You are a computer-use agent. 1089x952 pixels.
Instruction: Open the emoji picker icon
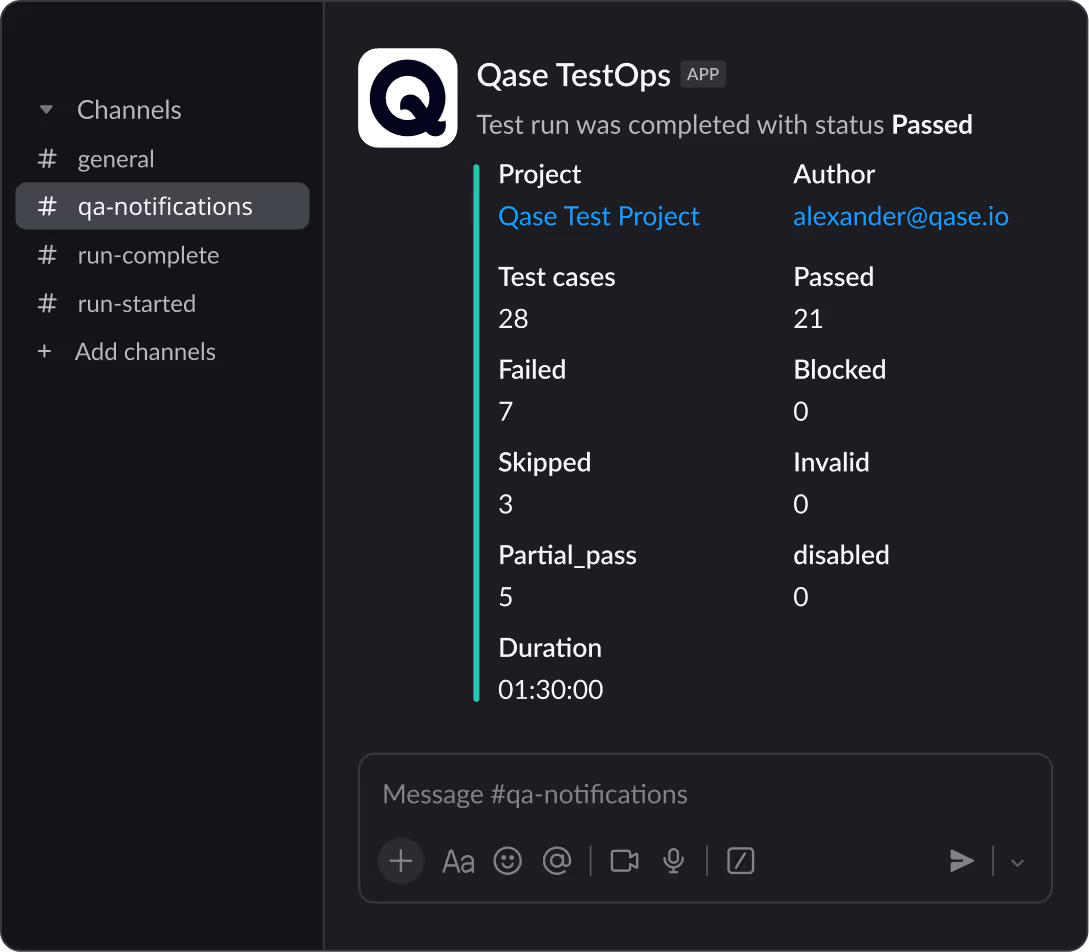[x=507, y=861]
